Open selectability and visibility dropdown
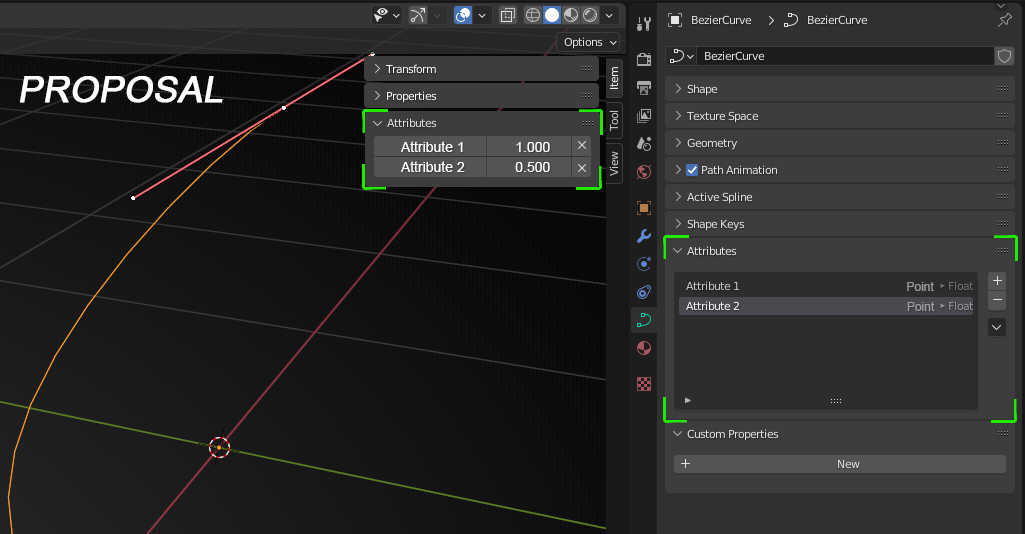 tap(387, 14)
